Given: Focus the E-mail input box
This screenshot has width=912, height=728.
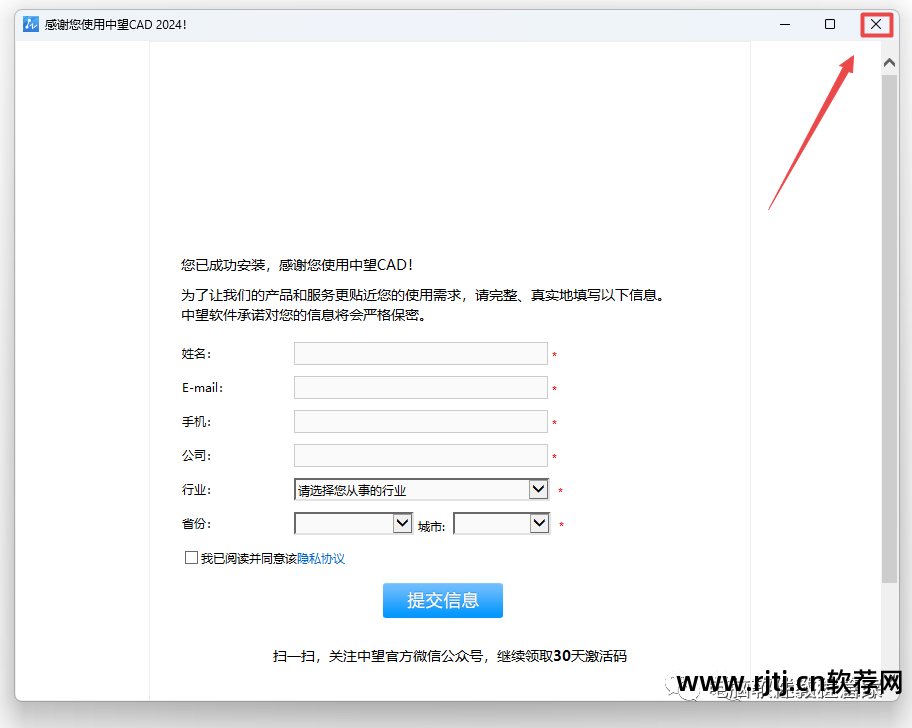Looking at the screenshot, I should pyautogui.click(x=420, y=387).
